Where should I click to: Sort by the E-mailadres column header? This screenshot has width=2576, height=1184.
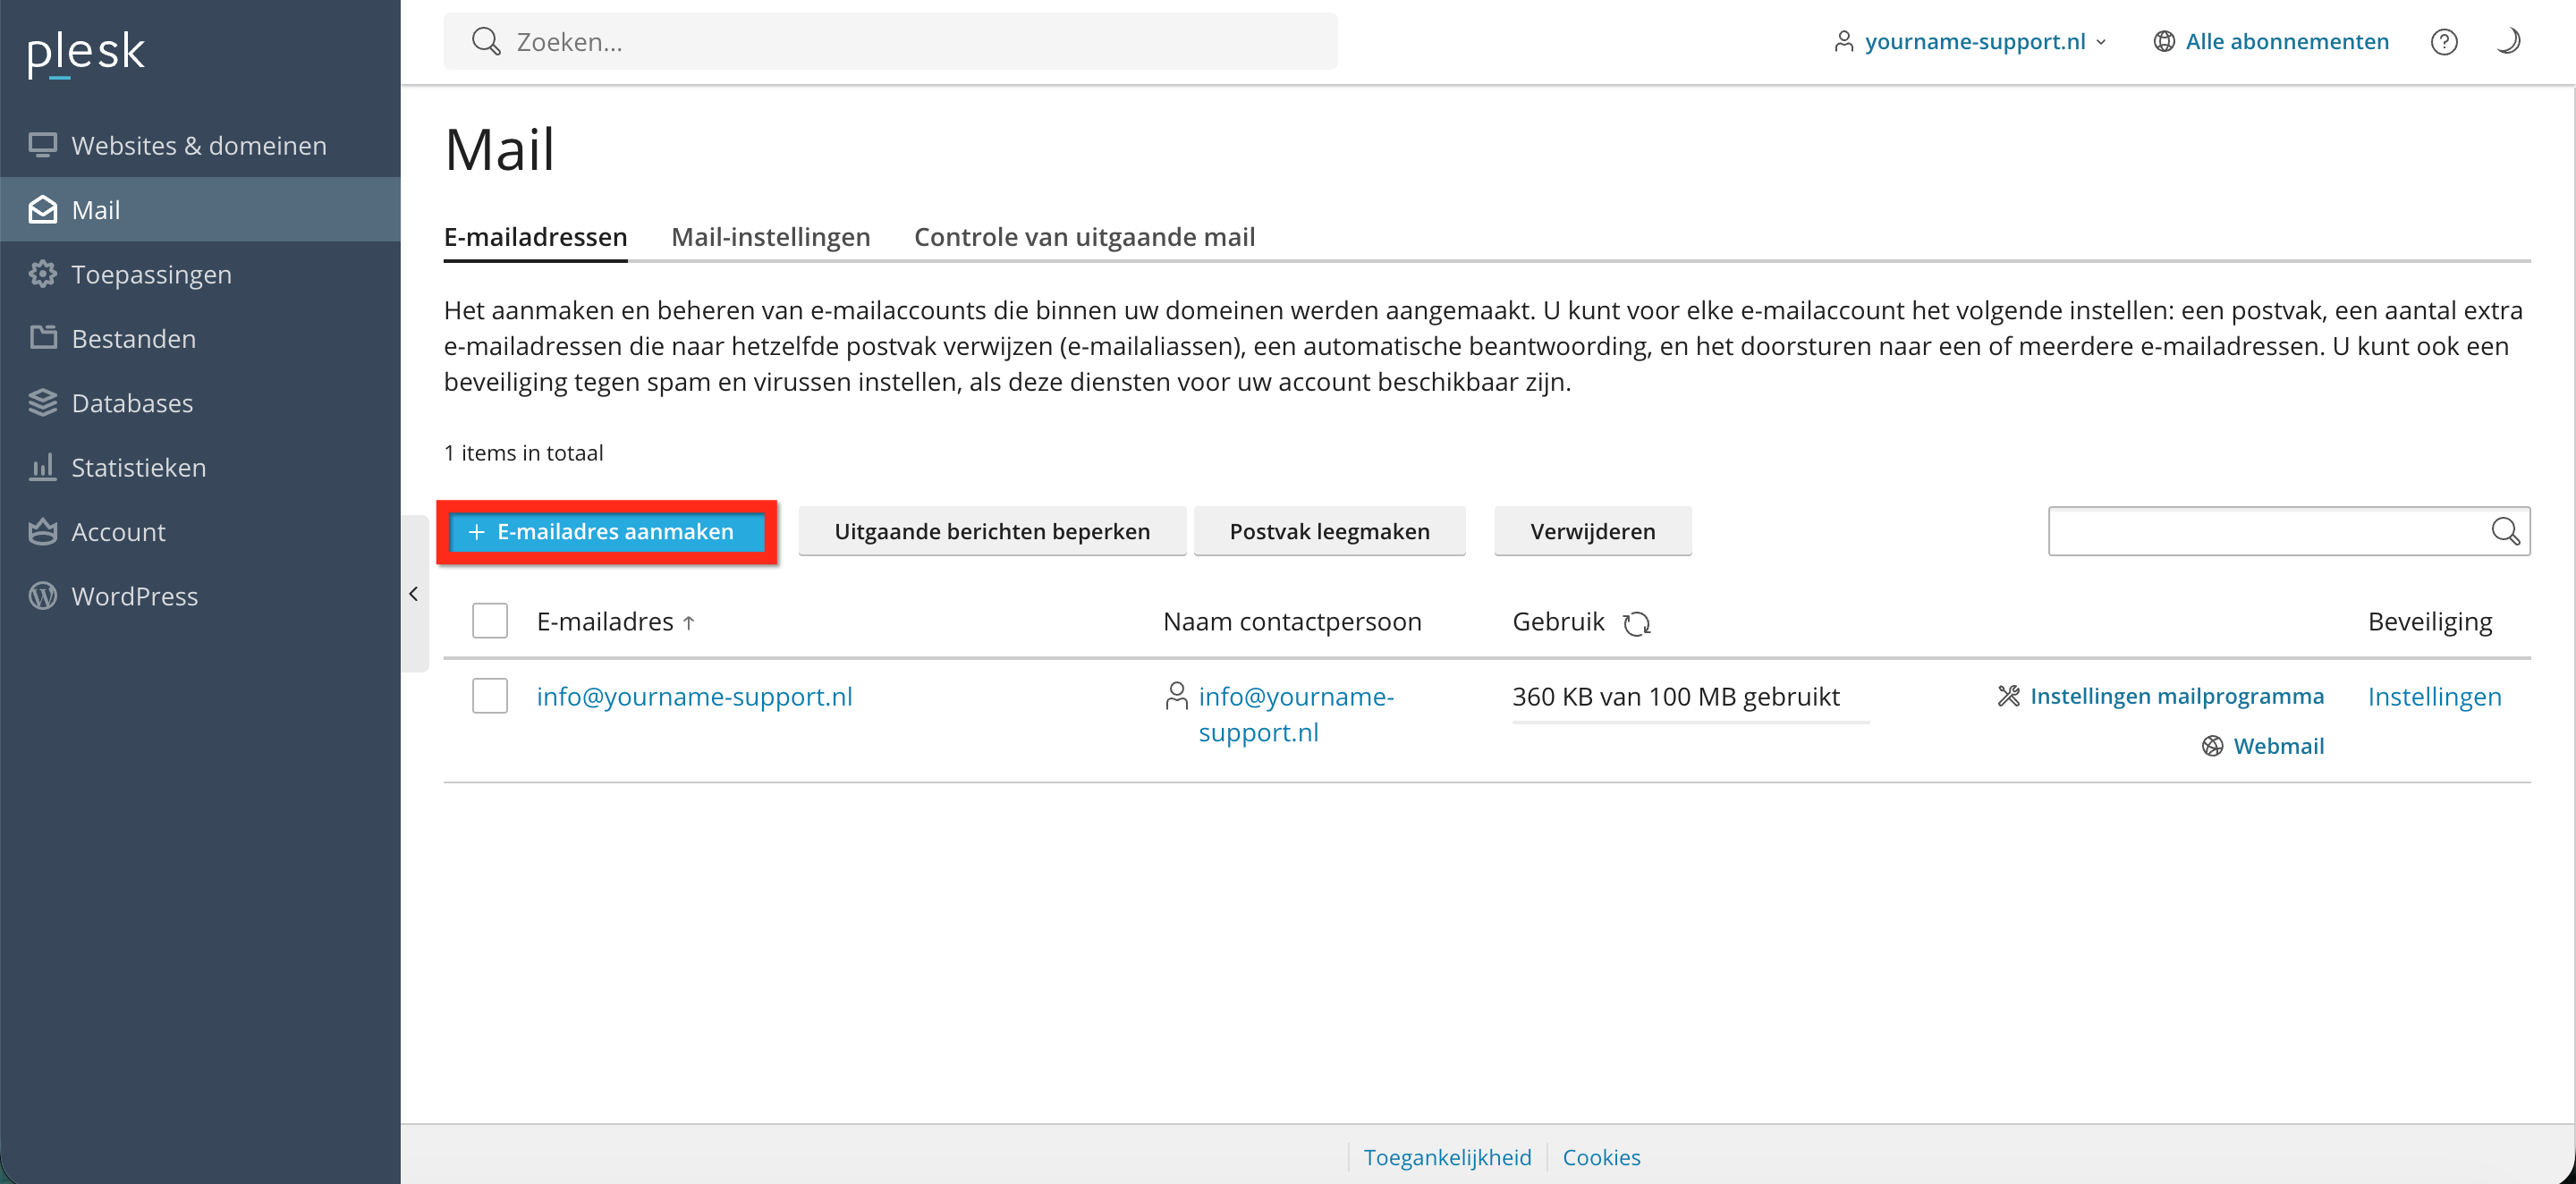click(x=605, y=622)
